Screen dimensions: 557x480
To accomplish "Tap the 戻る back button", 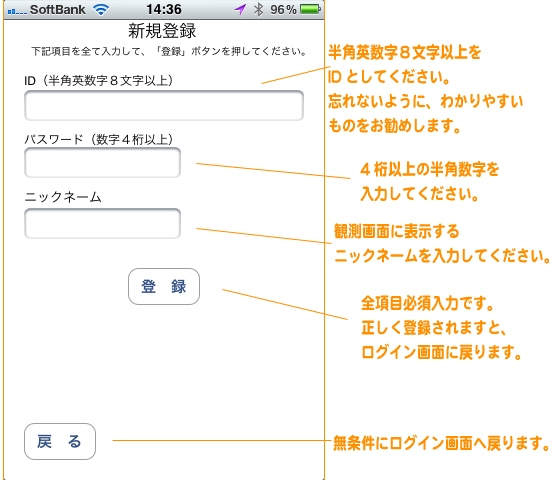I will click(x=60, y=441).
